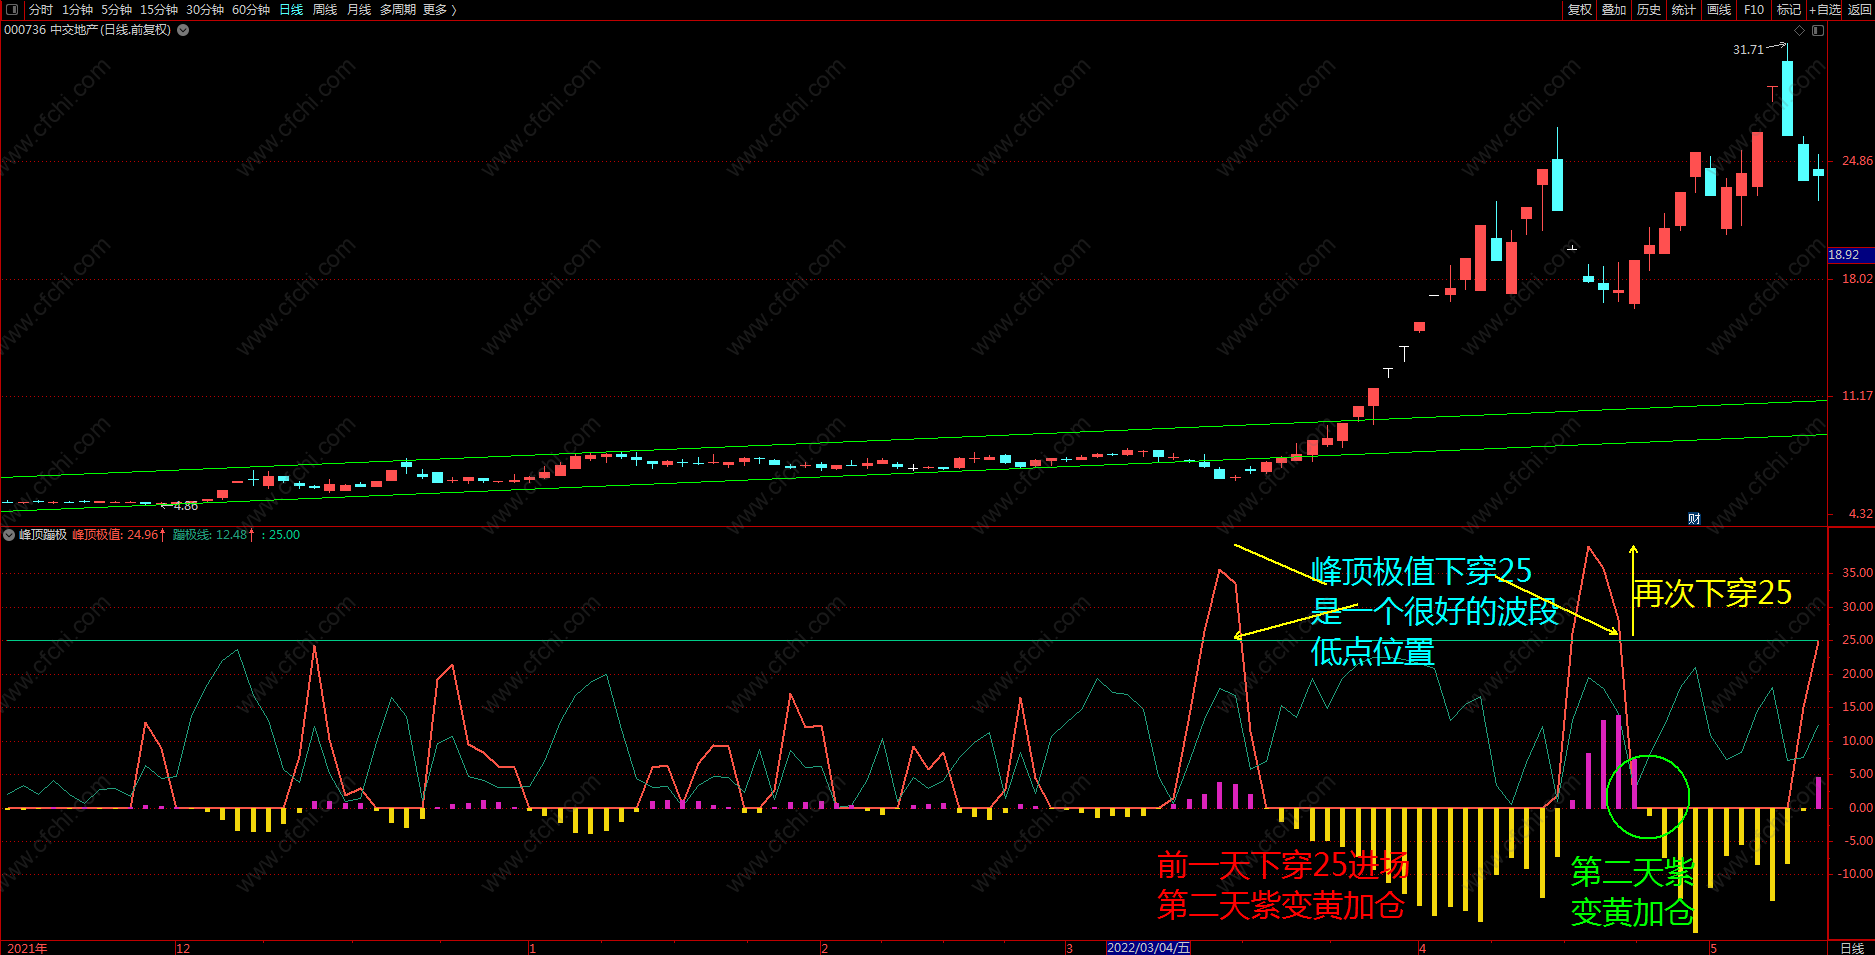Click the 标记 mark button

point(1789,9)
